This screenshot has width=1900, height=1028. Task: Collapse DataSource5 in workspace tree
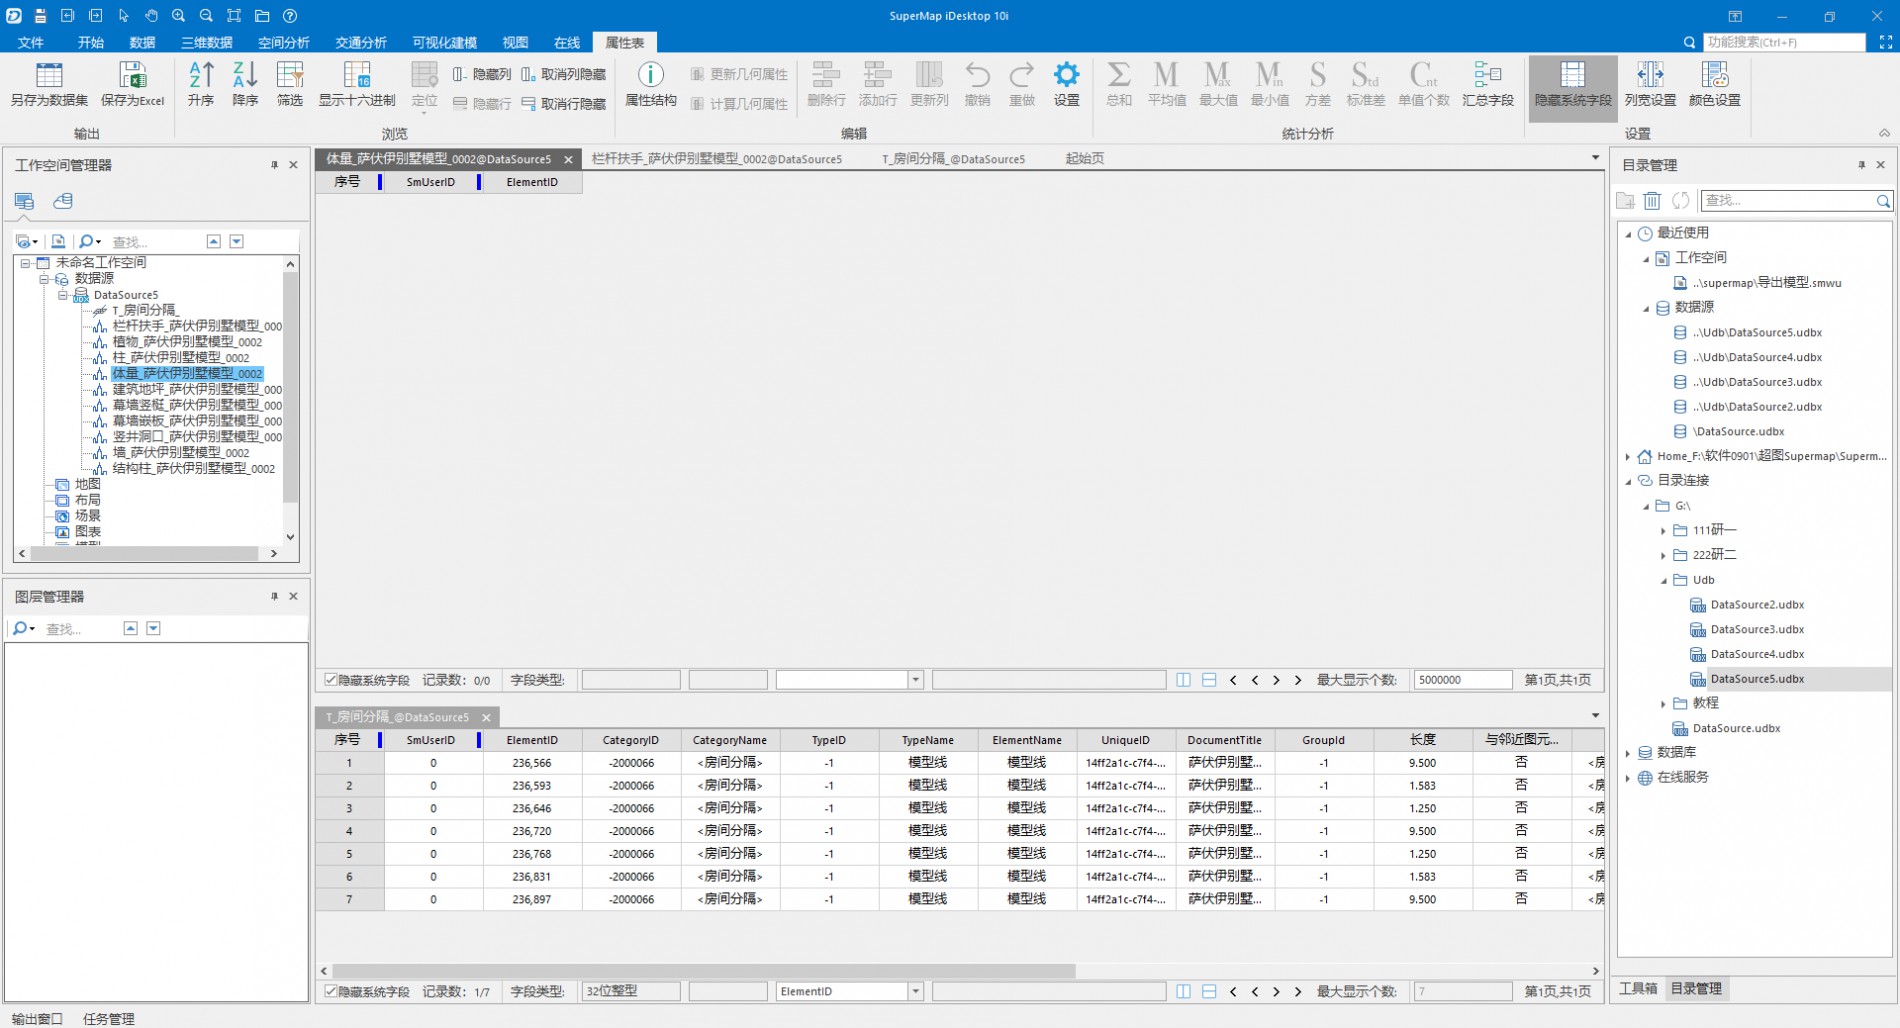click(62, 295)
